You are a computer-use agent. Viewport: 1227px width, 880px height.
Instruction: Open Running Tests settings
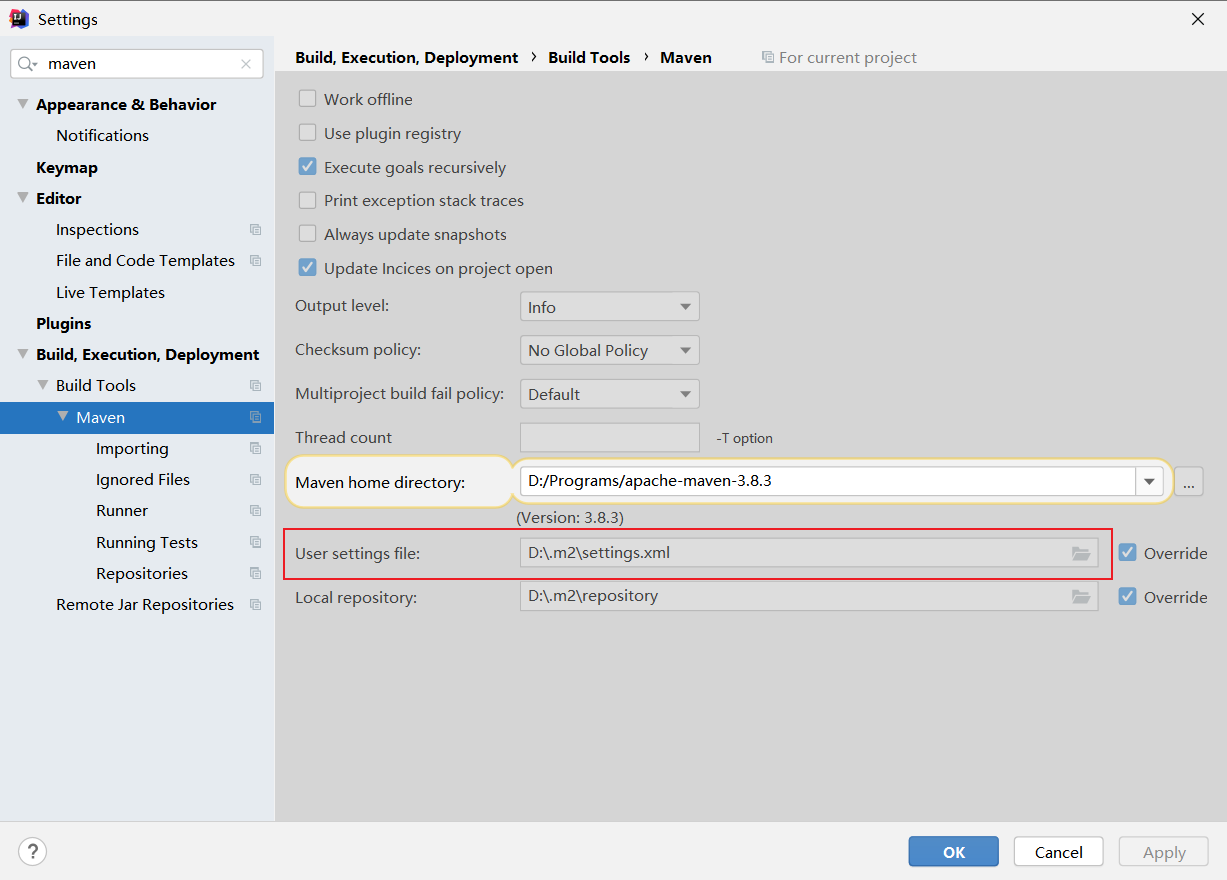click(x=147, y=543)
